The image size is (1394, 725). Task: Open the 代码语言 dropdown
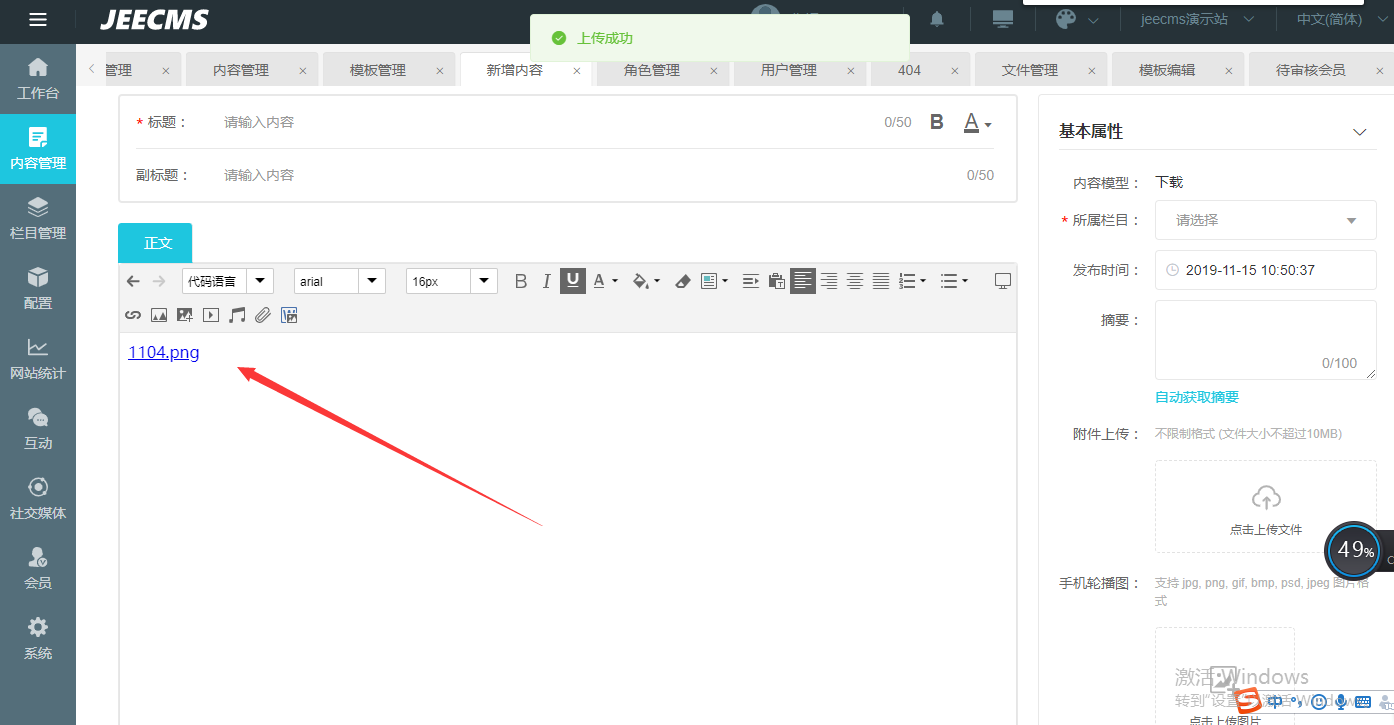(227, 281)
